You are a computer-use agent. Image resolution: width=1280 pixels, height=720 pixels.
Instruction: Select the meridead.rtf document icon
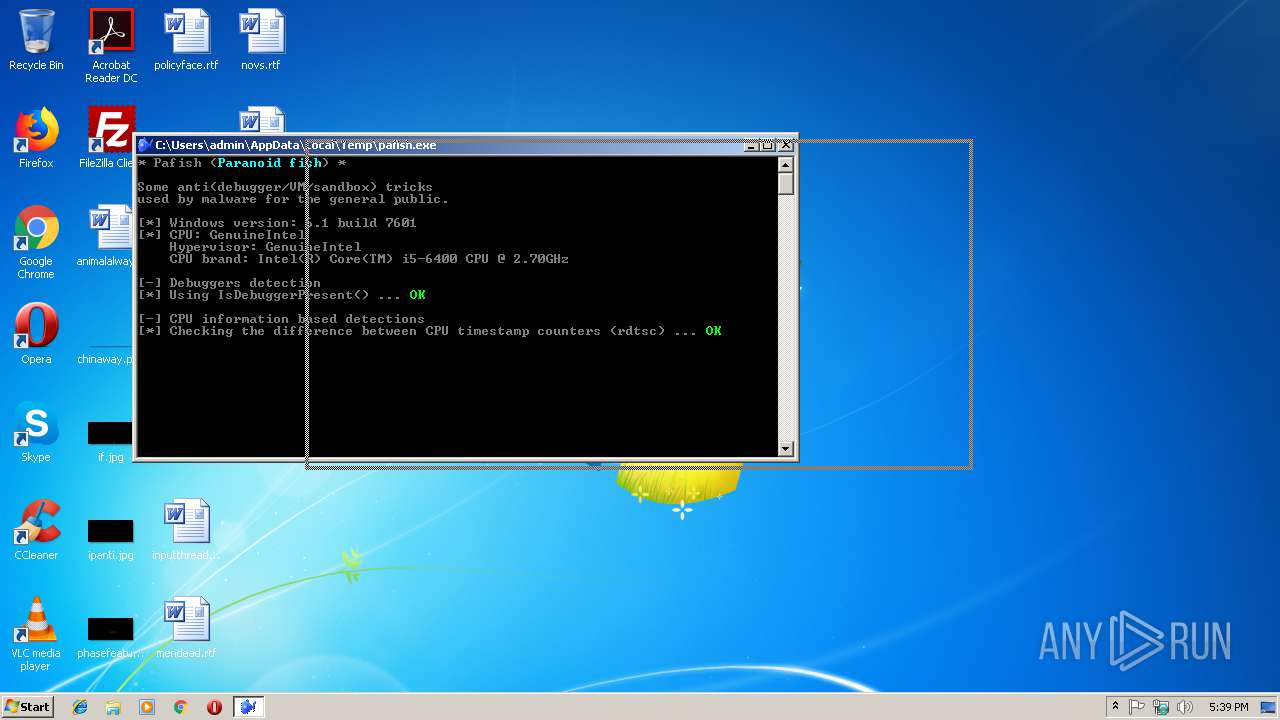coord(186,628)
